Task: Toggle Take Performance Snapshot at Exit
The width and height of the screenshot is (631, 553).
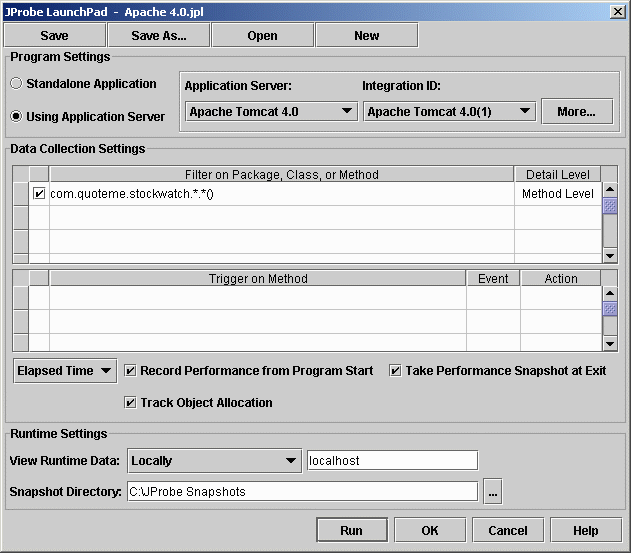Action: click(x=395, y=371)
